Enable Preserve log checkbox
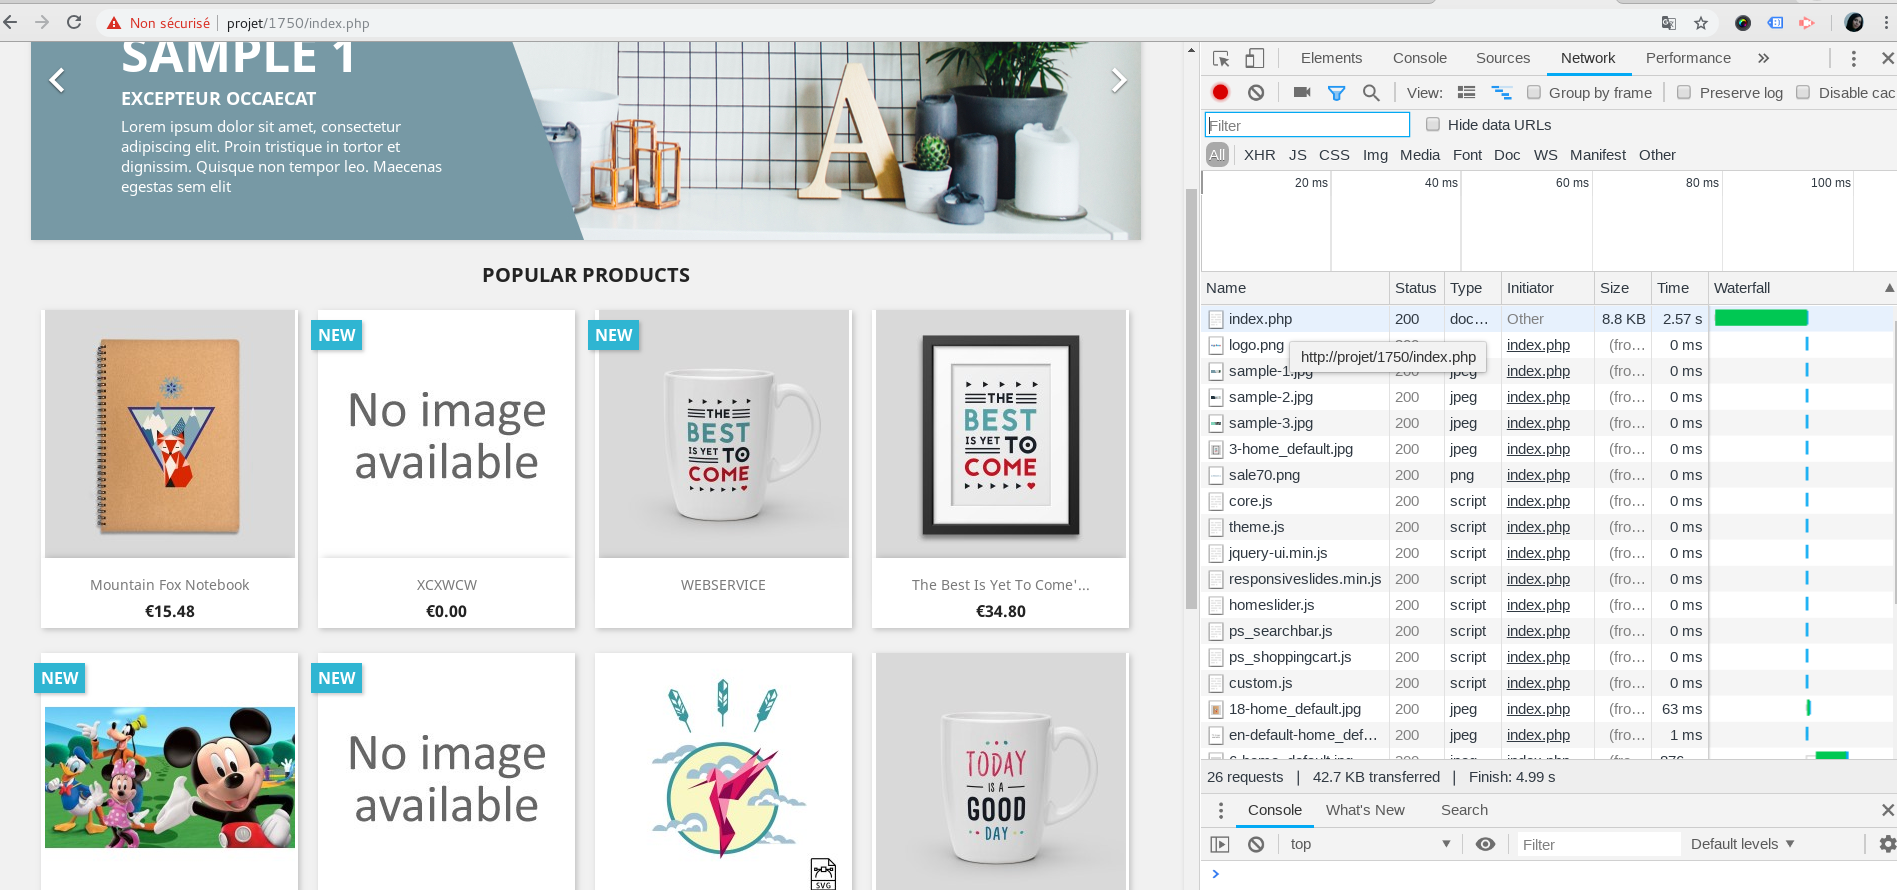This screenshot has width=1897, height=890. click(x=1684, y=92)
